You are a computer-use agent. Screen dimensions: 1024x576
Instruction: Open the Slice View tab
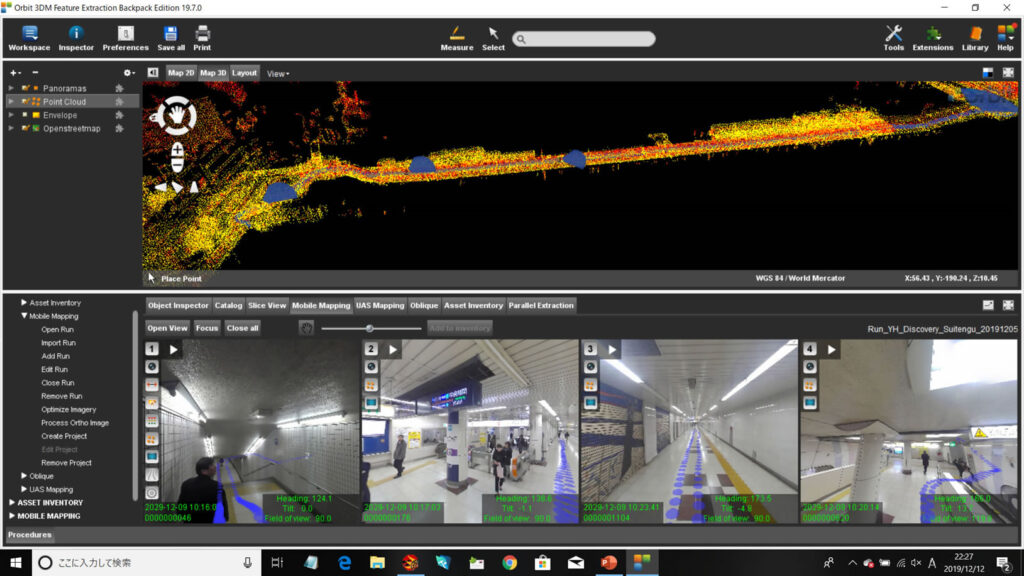tap(267, 305)
